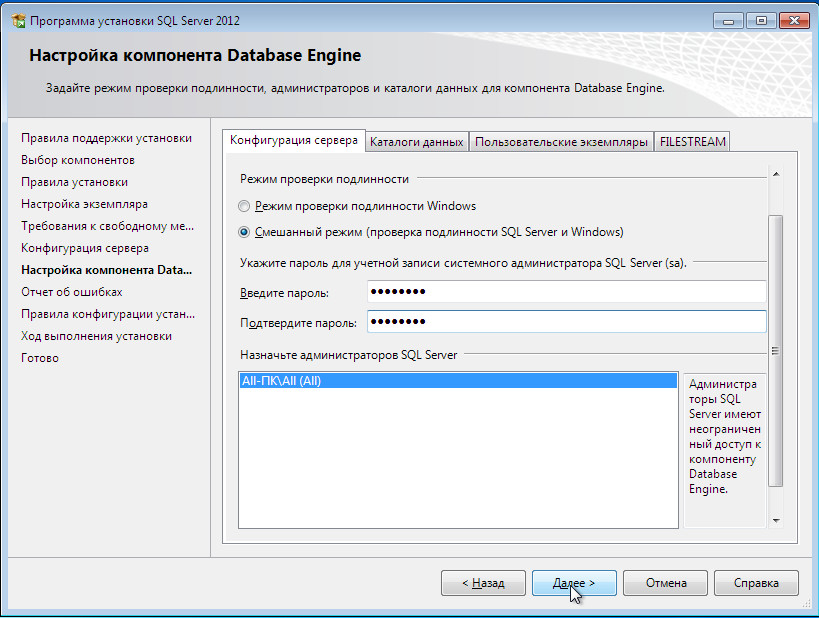Click Настройка компонента Data... step
The height and width of the screenshot is (618, 819).
tap(107, 270)
